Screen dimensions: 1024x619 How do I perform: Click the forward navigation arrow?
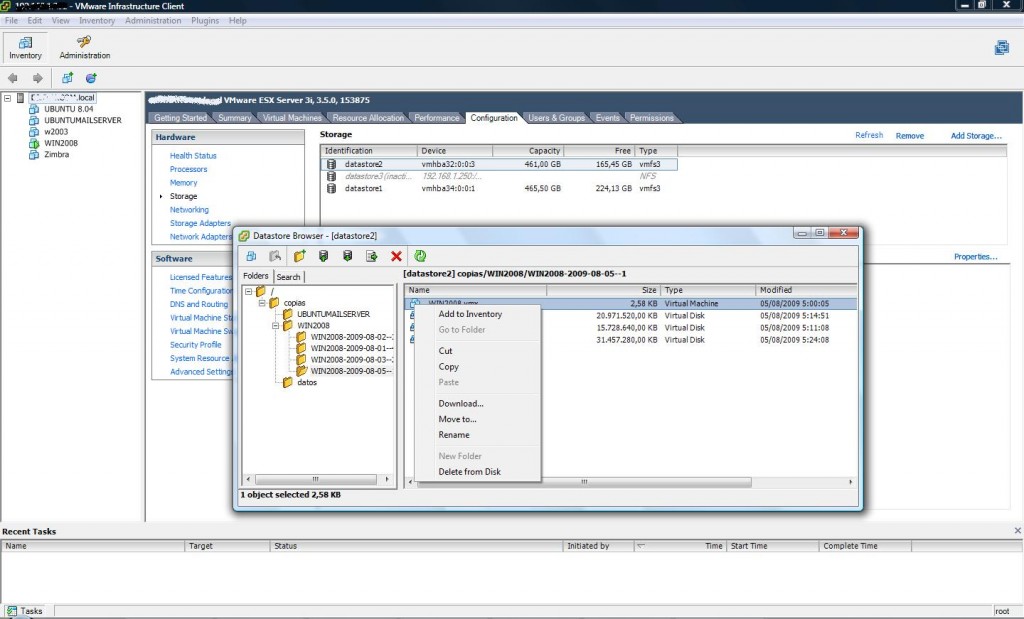click(x=37, y=78)
